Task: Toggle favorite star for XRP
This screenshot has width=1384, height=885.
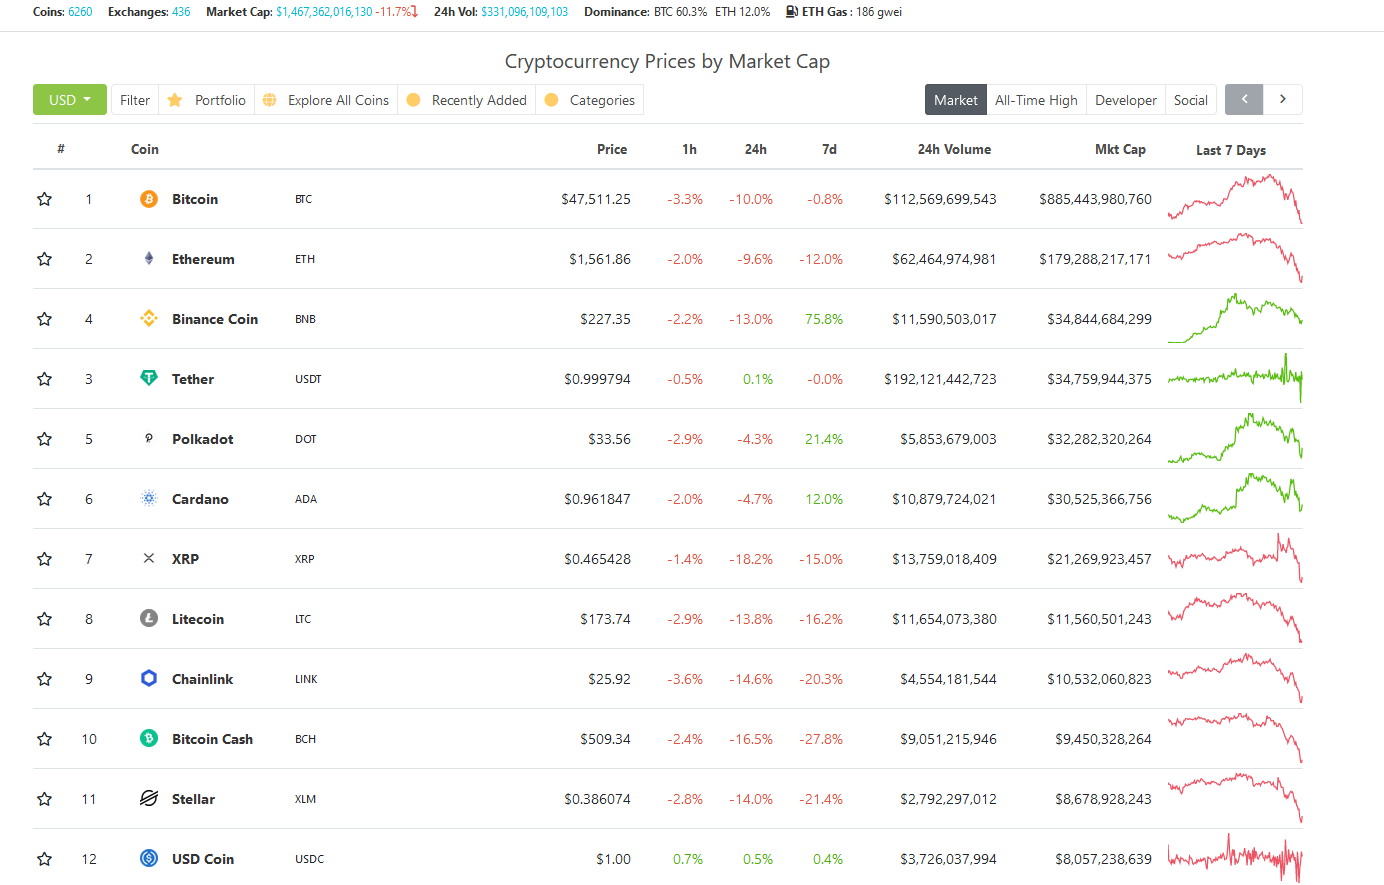Action: pos(44,559)
